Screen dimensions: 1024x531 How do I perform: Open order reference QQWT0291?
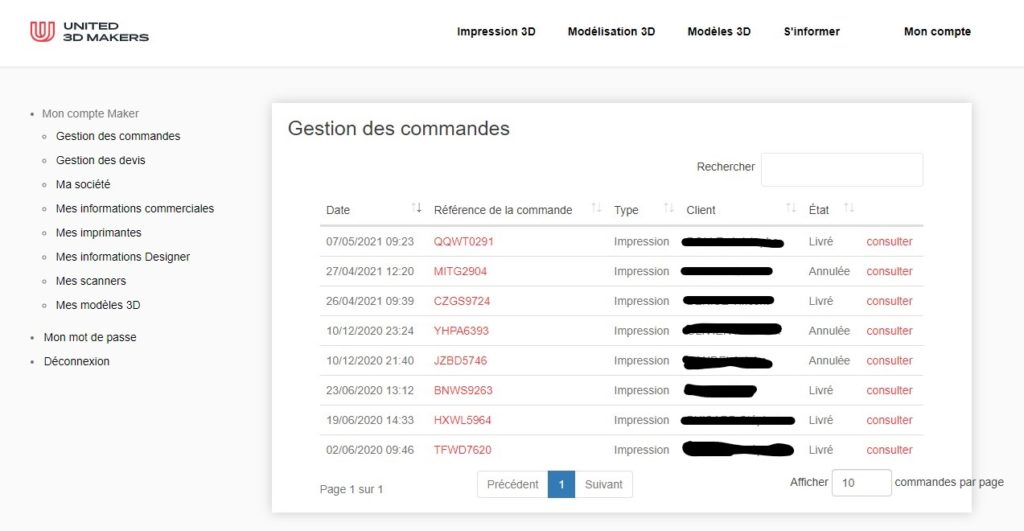[464, 242]
